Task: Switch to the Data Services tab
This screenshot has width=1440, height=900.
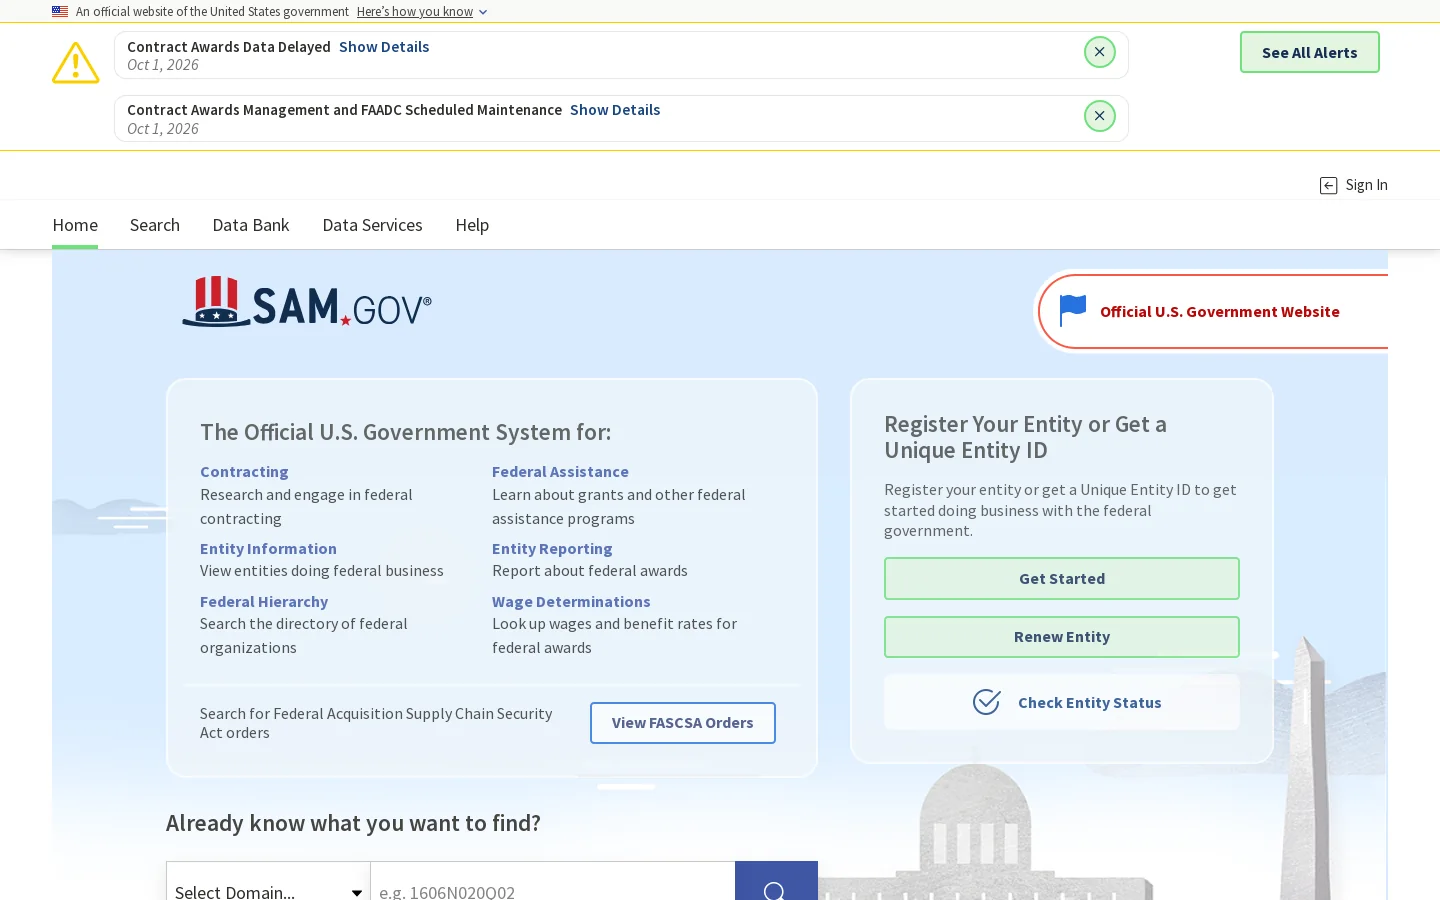Action: pos(372,225)
